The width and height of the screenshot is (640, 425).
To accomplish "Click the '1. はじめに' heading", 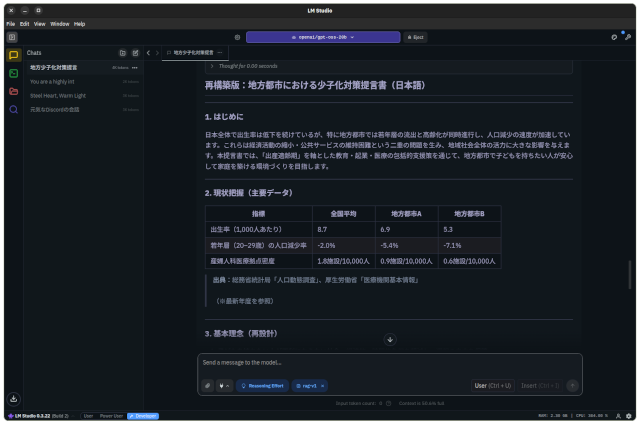I will 224,117.
